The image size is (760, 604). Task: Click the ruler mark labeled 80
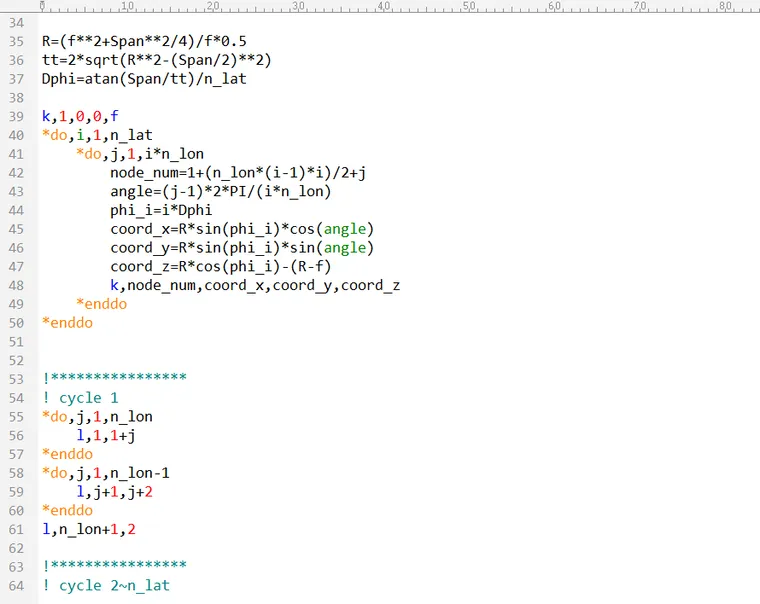[725, 6]
